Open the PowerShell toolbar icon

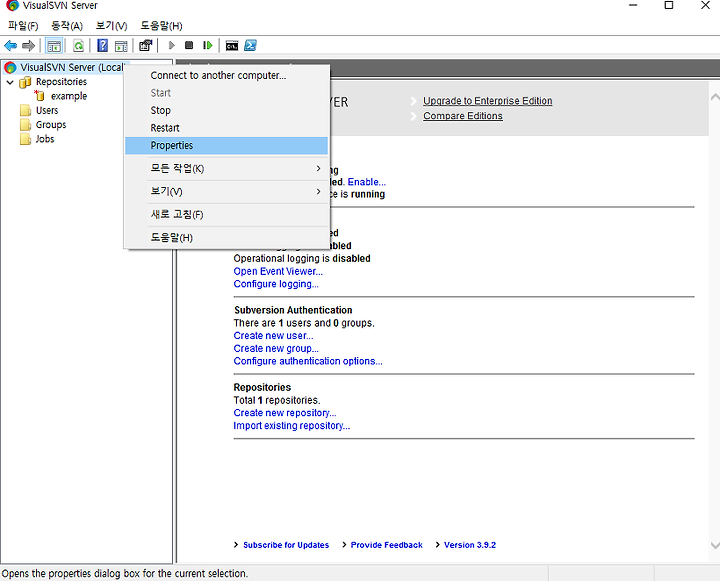point(250,45)
